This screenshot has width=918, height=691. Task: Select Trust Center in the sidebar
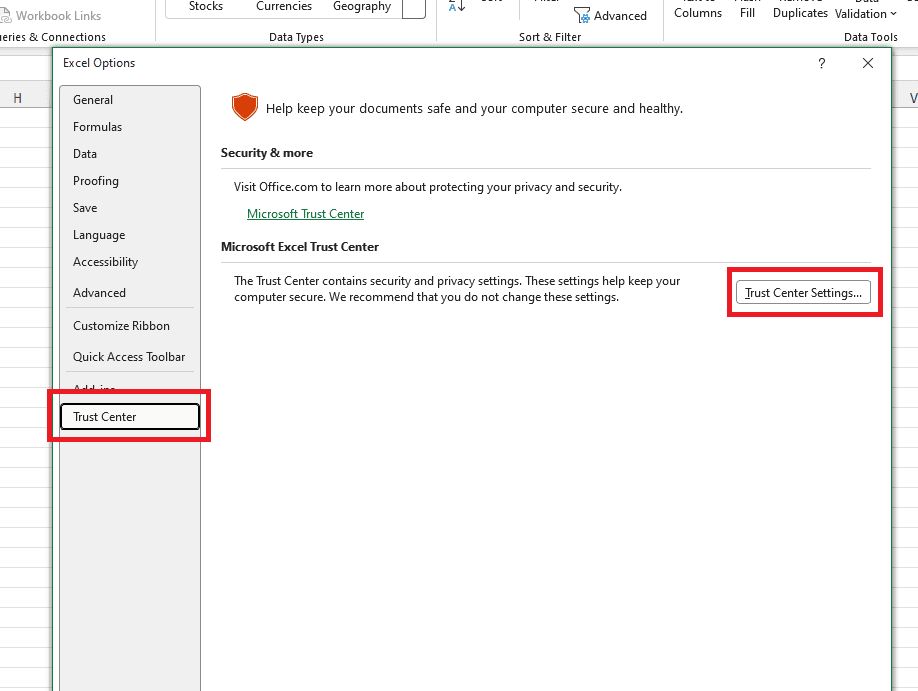coord(129,416)
